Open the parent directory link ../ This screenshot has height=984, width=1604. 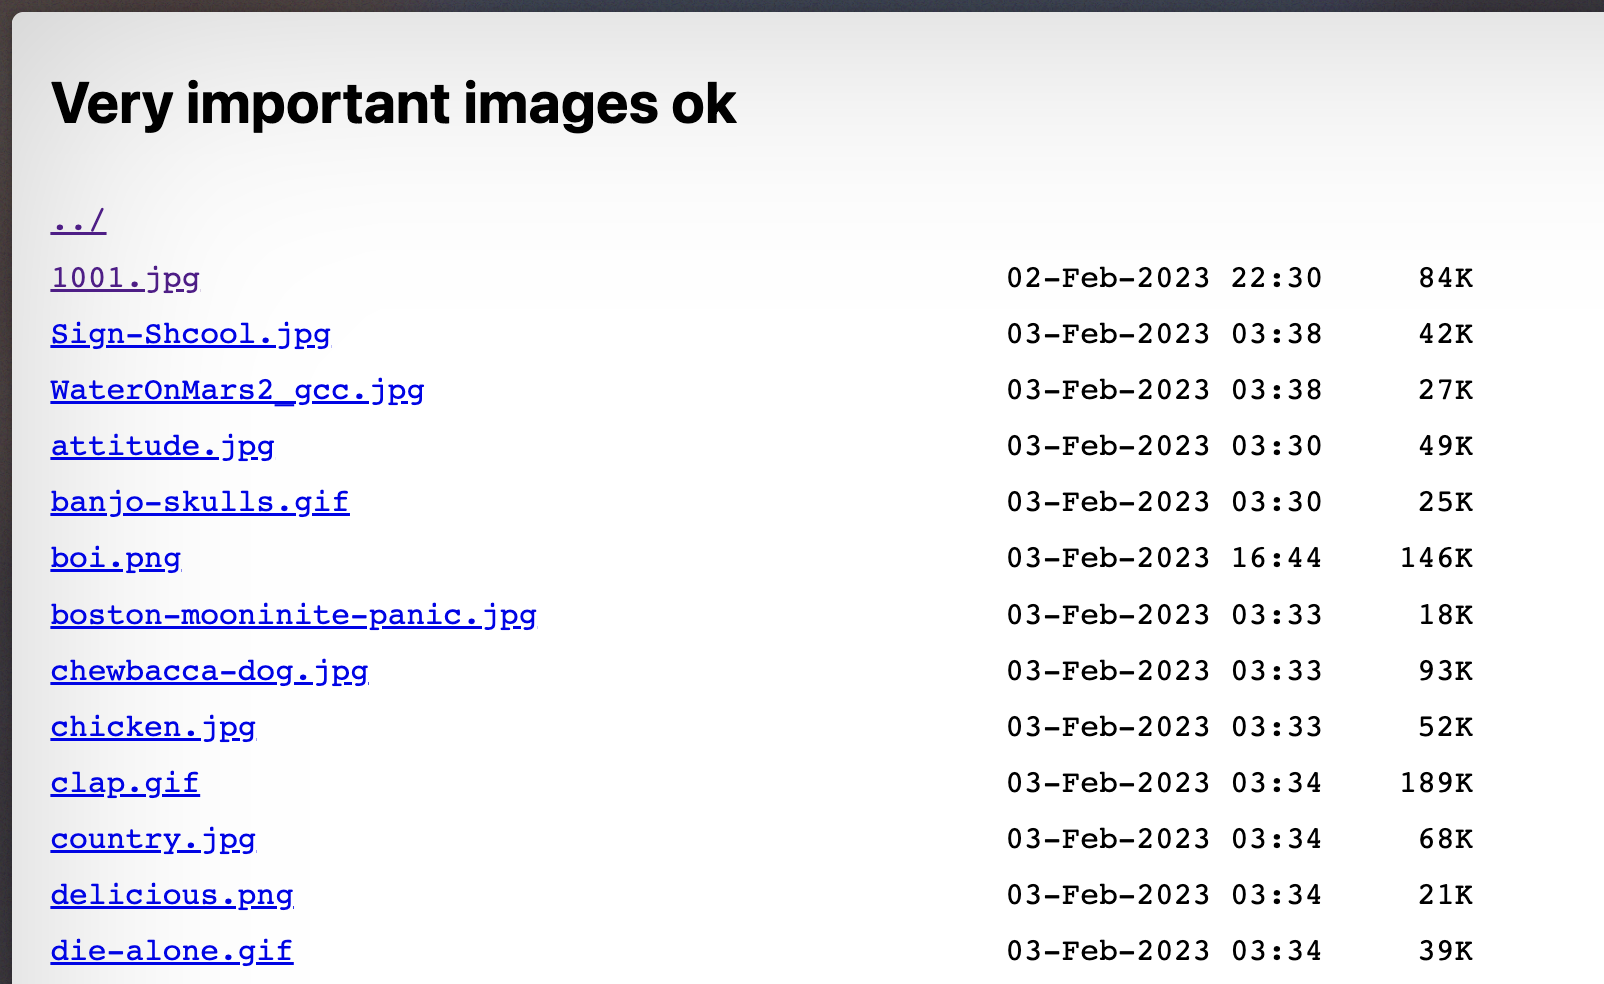point(78,220)
